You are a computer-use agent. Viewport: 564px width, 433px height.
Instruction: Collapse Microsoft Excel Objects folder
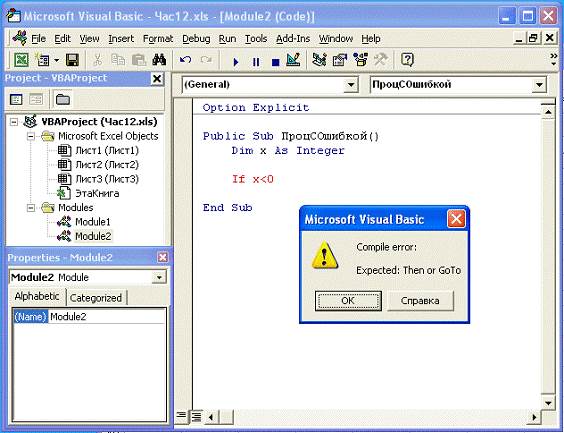click(31, 136)
